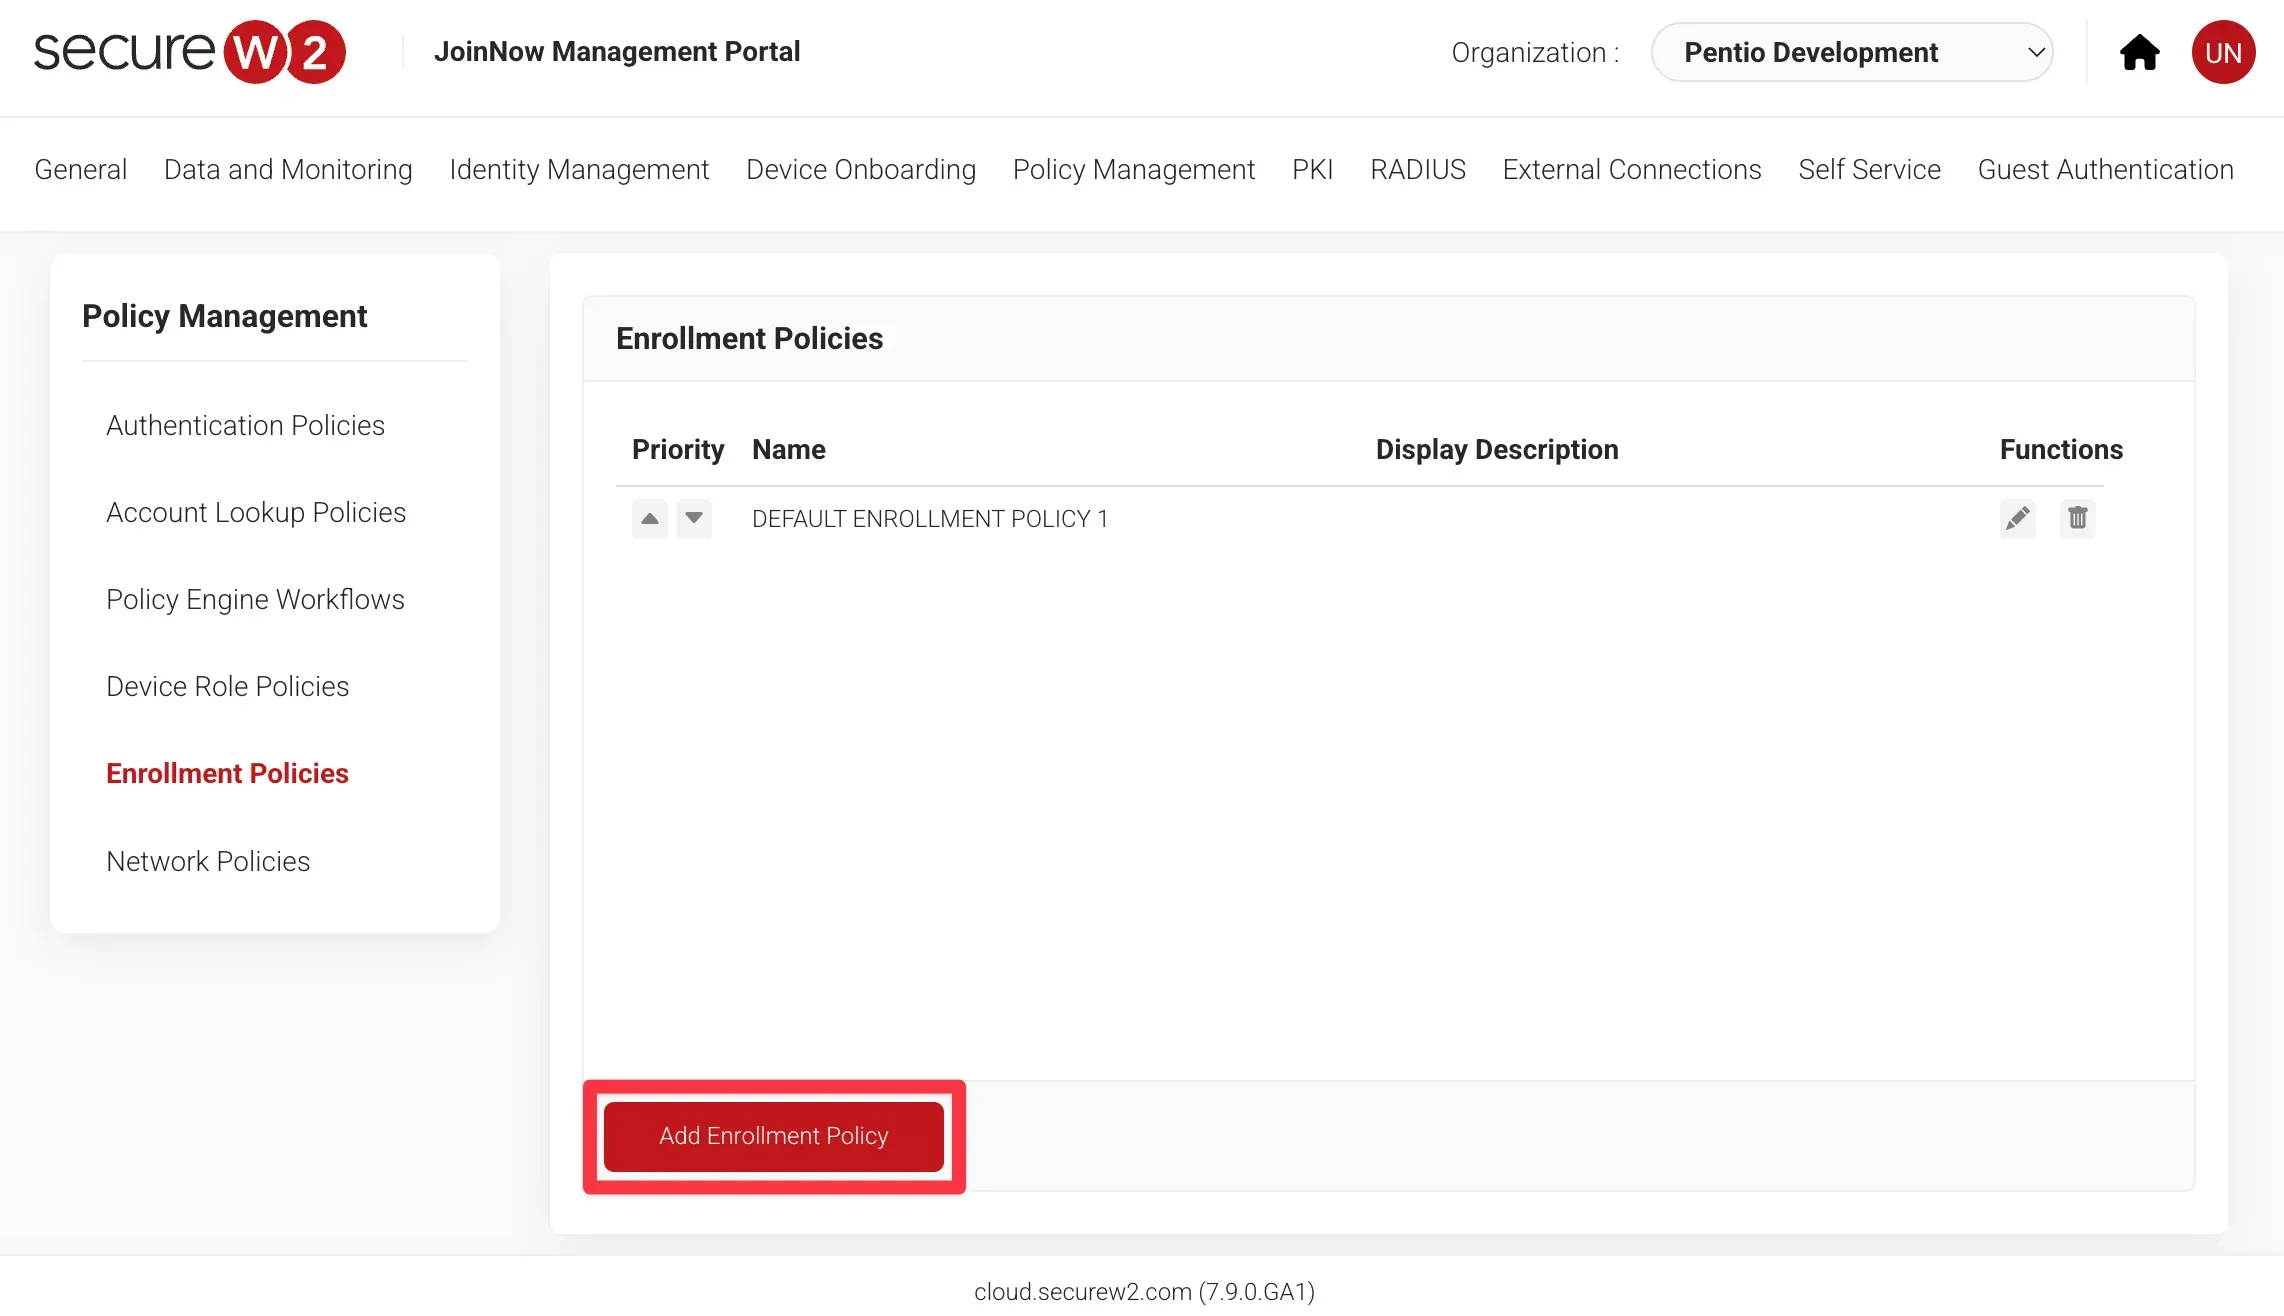2284x1316 pixels.
Task: Open the Guest Authentication menu
Action: [2105, 170]
